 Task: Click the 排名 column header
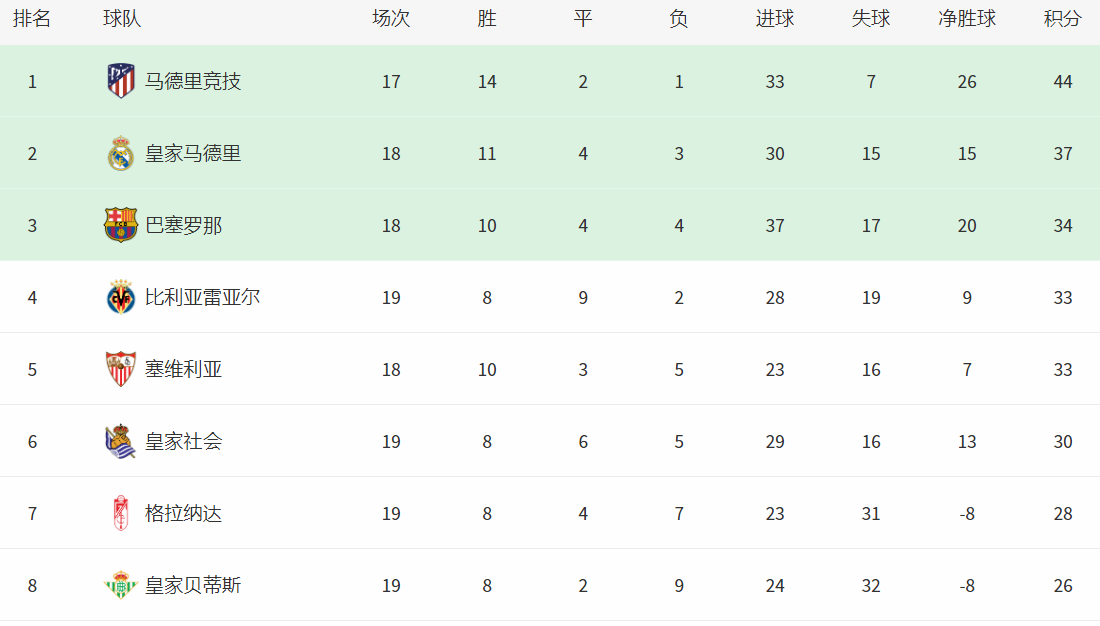[32, 19]
